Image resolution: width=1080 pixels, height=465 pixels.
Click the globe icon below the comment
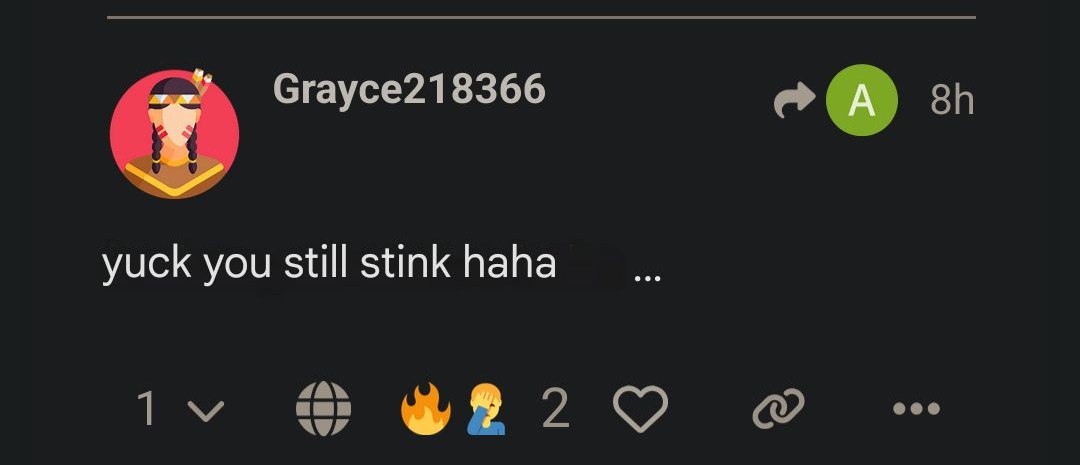pos(324,408)
